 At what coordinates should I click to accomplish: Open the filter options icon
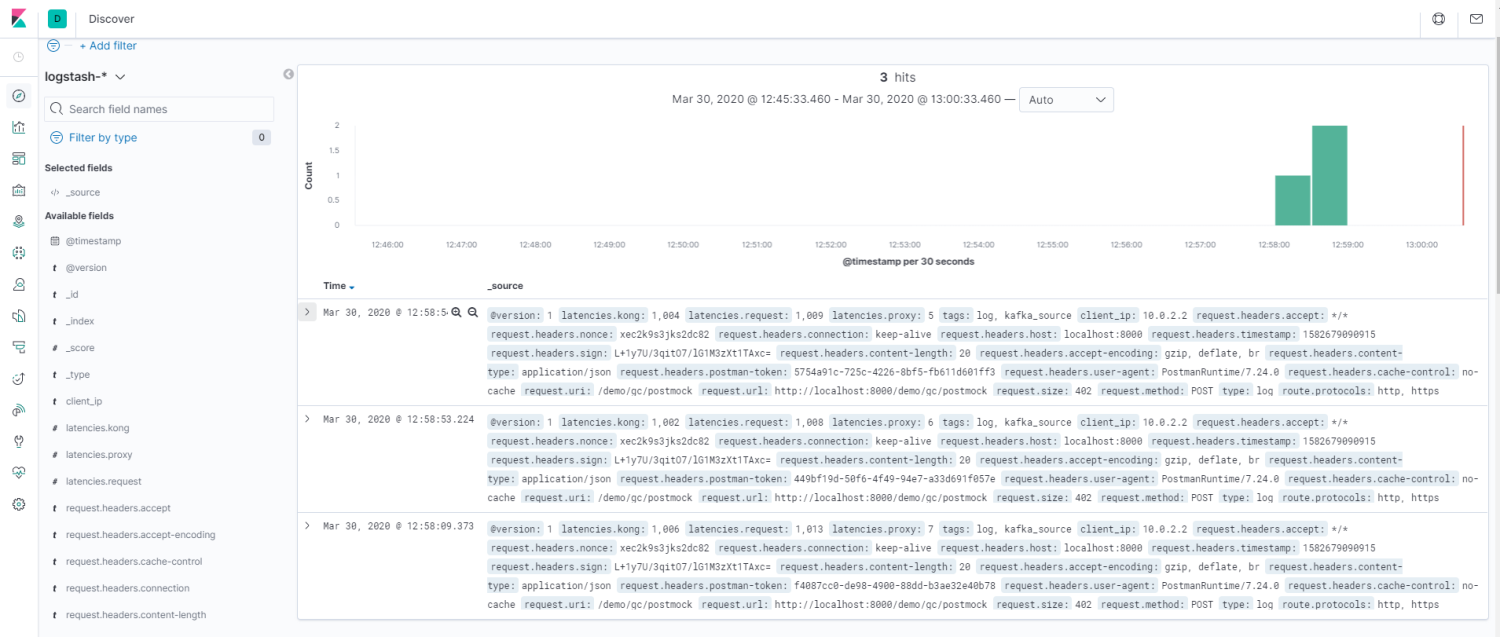pos(53,46)
